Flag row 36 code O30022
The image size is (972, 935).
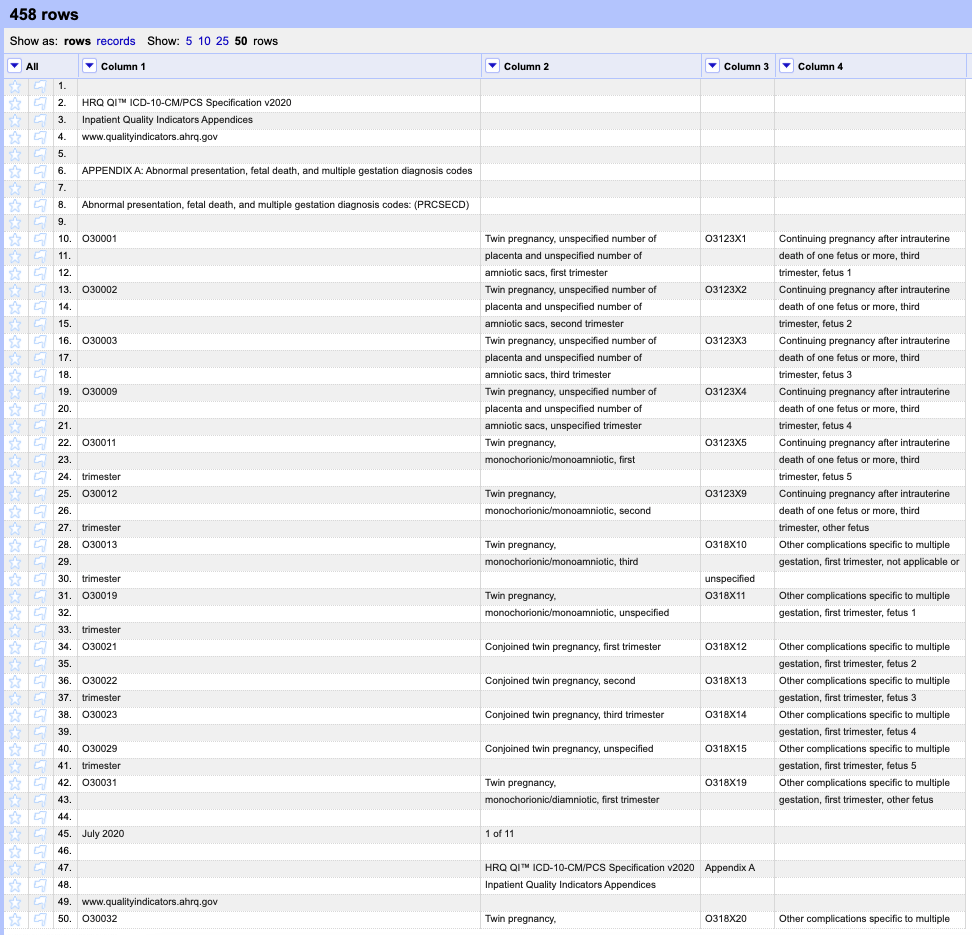(40, 681)
